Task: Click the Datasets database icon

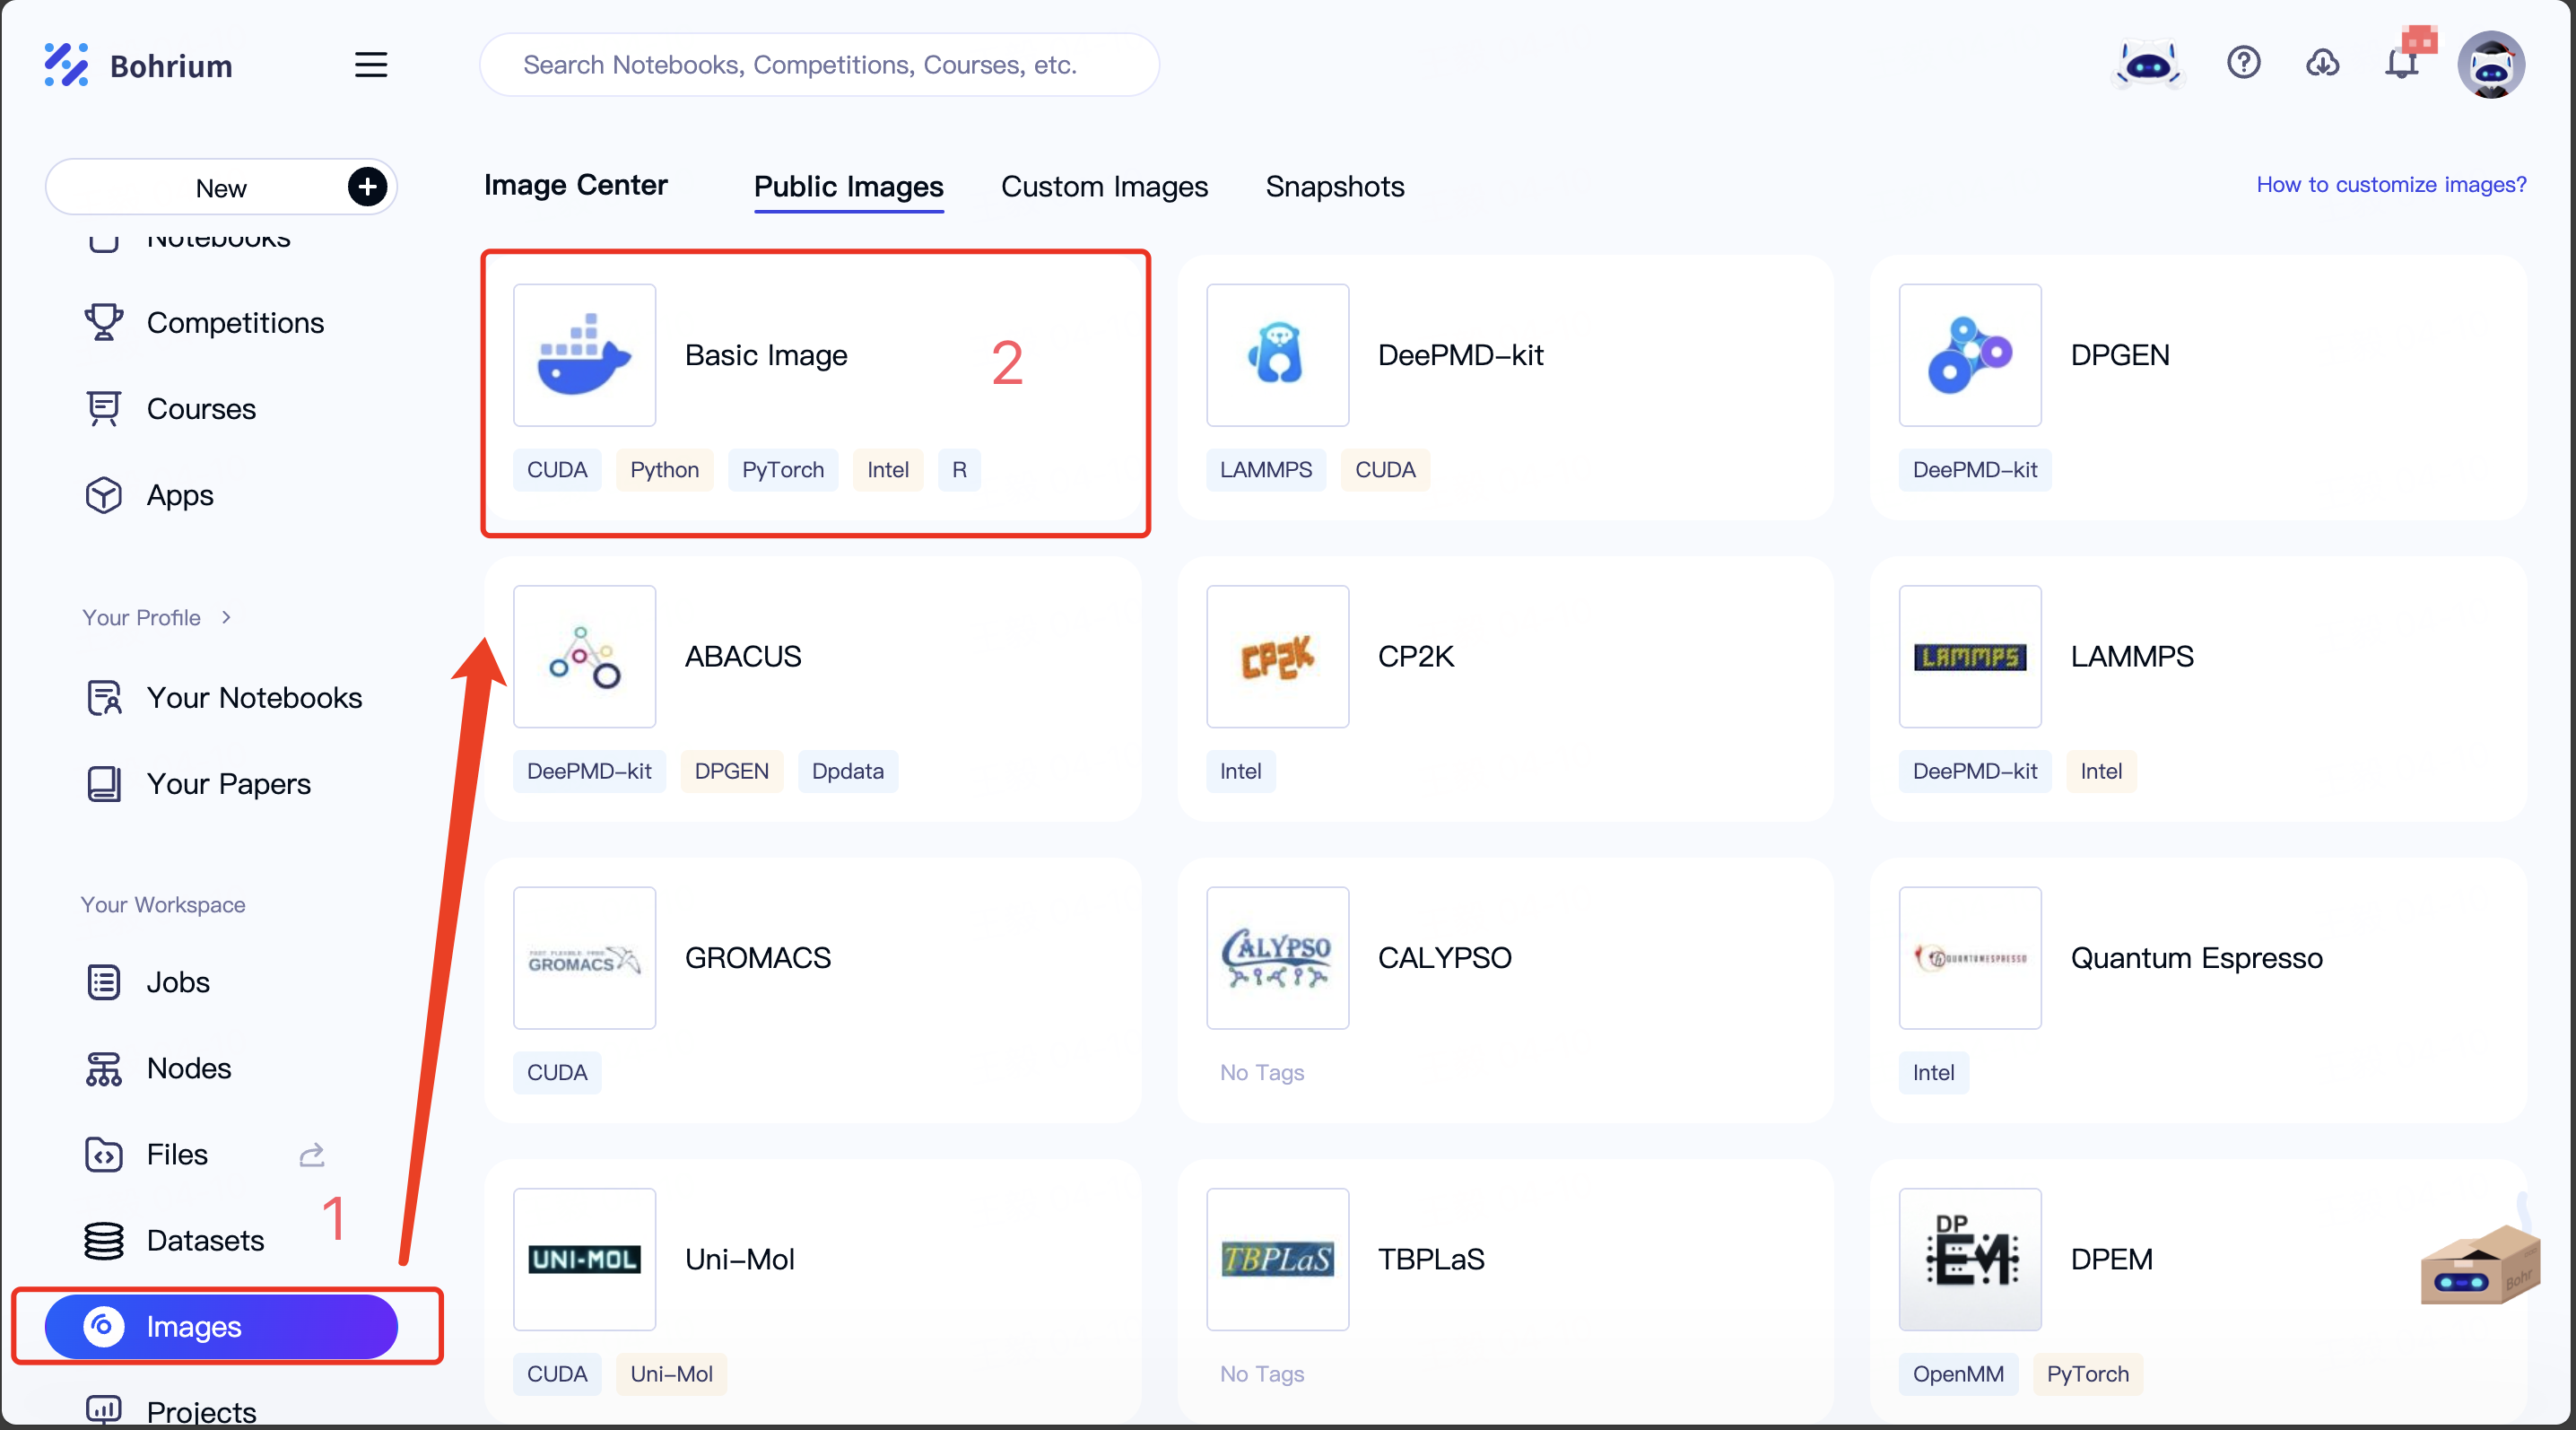Action: [103, 1240]
